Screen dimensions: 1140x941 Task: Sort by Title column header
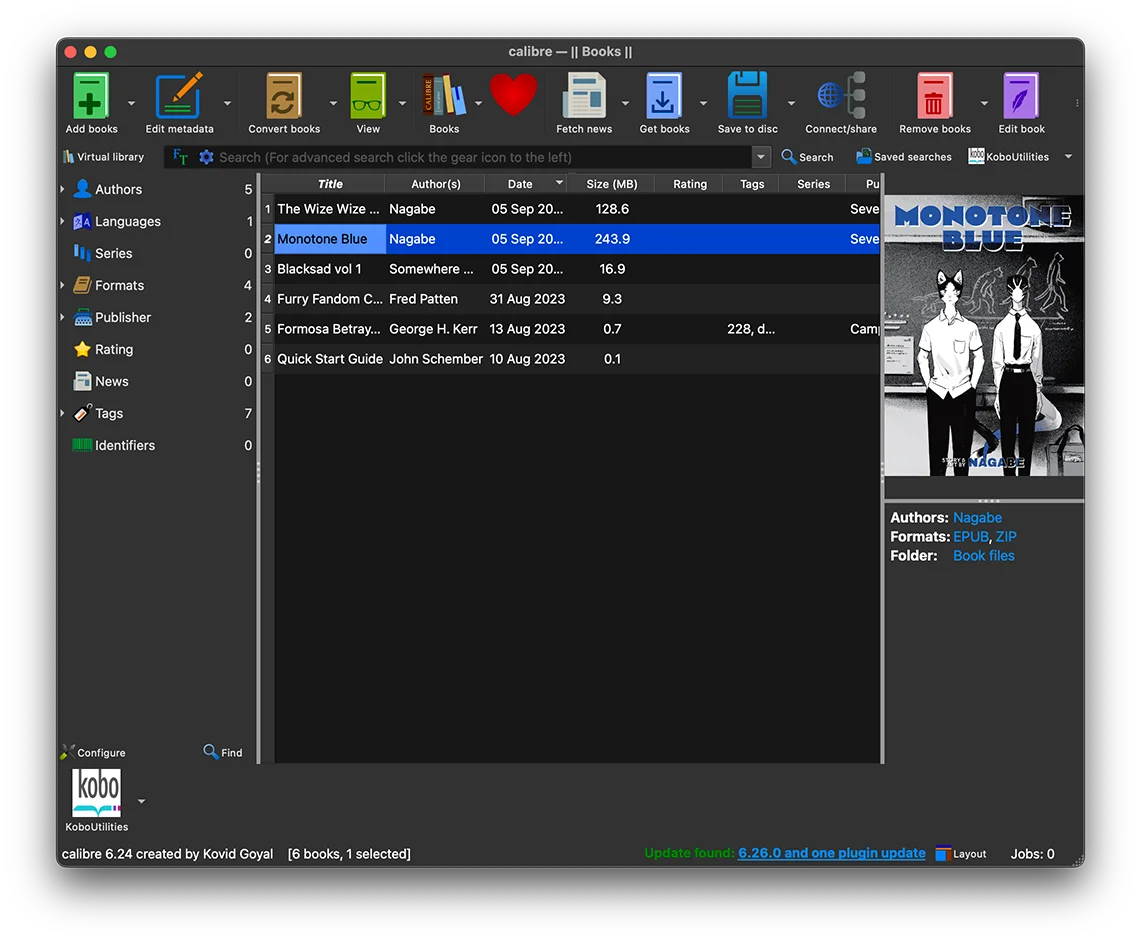click(330, 184)
